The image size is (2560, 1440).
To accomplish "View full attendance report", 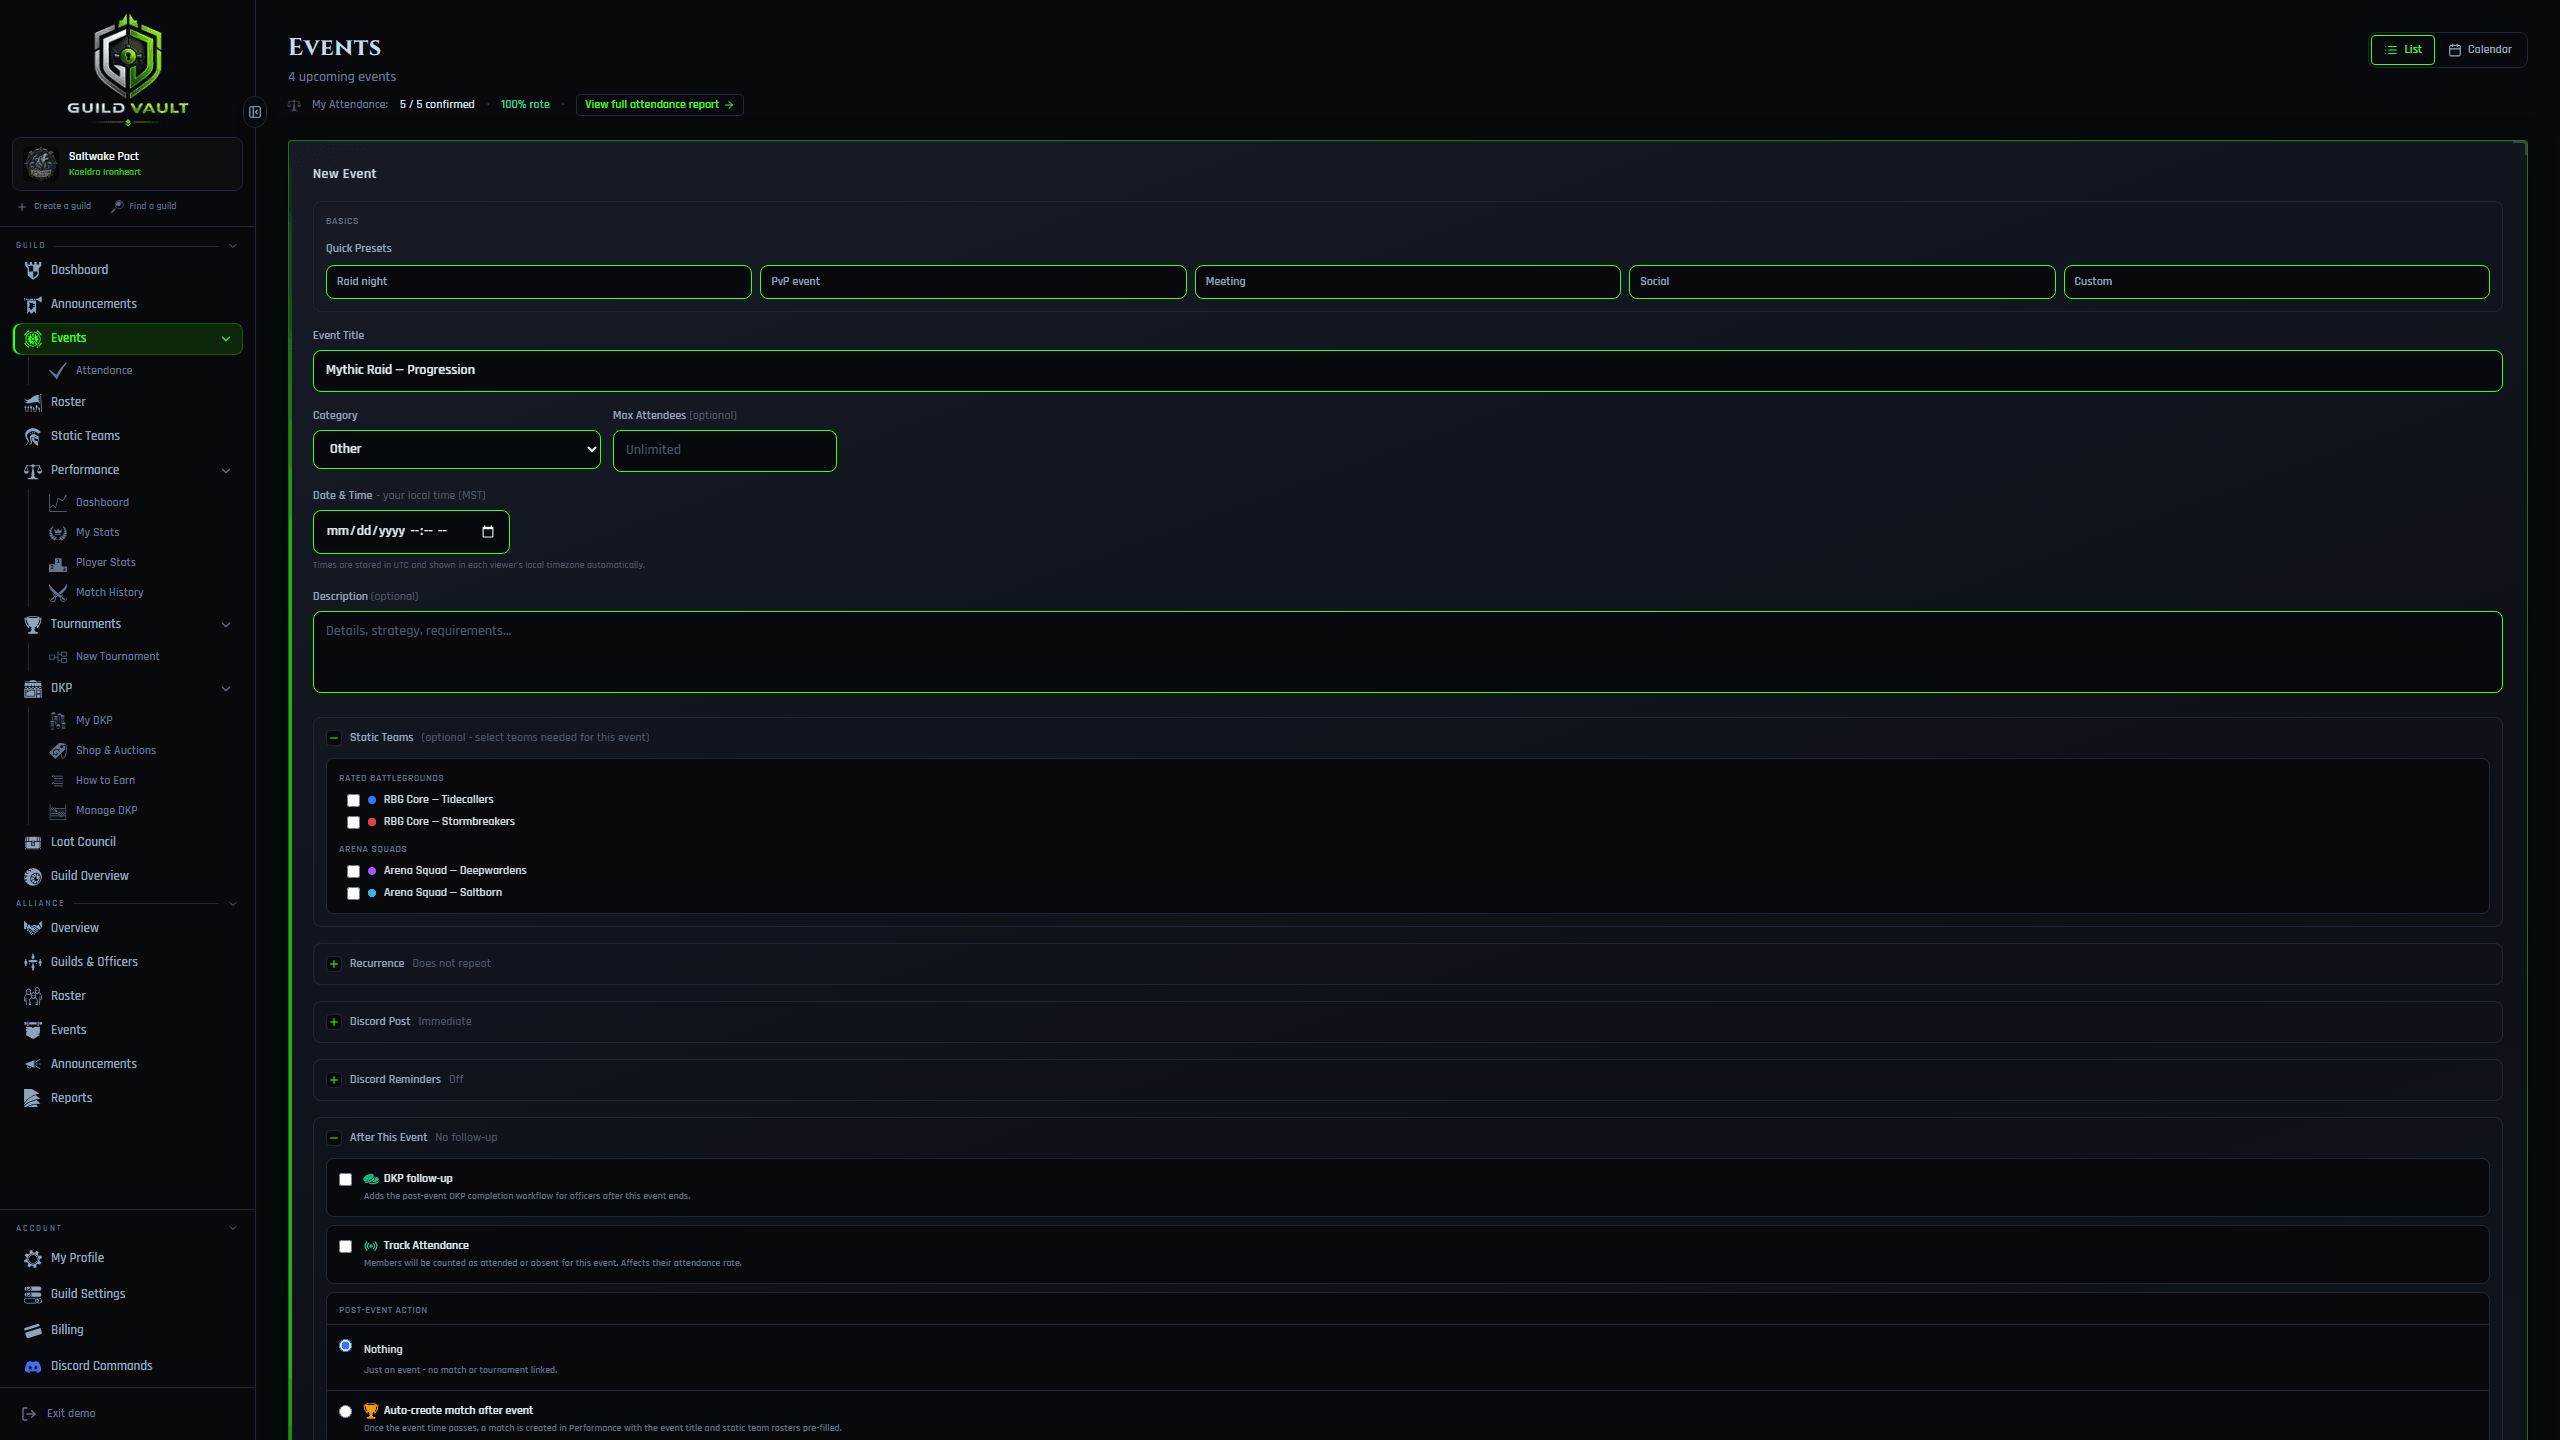I will [659, 105].
